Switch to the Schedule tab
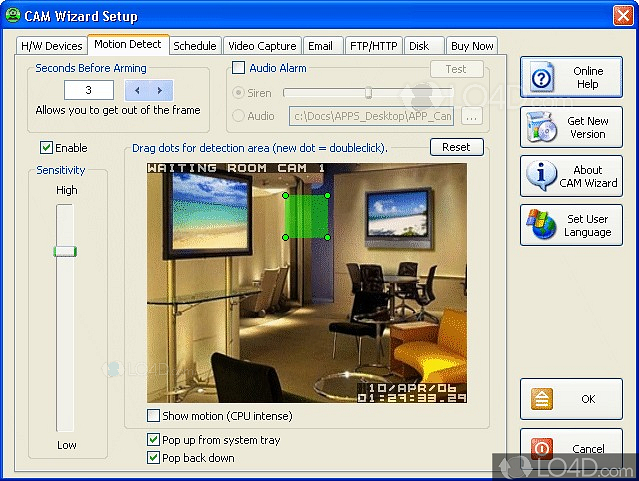 coord(195,46)
